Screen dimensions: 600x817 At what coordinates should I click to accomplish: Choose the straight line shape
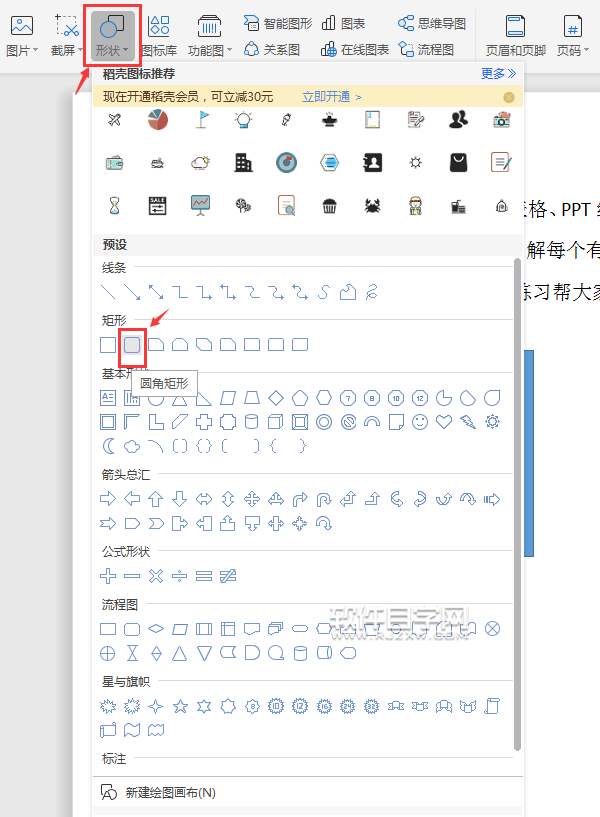(108, 292)
